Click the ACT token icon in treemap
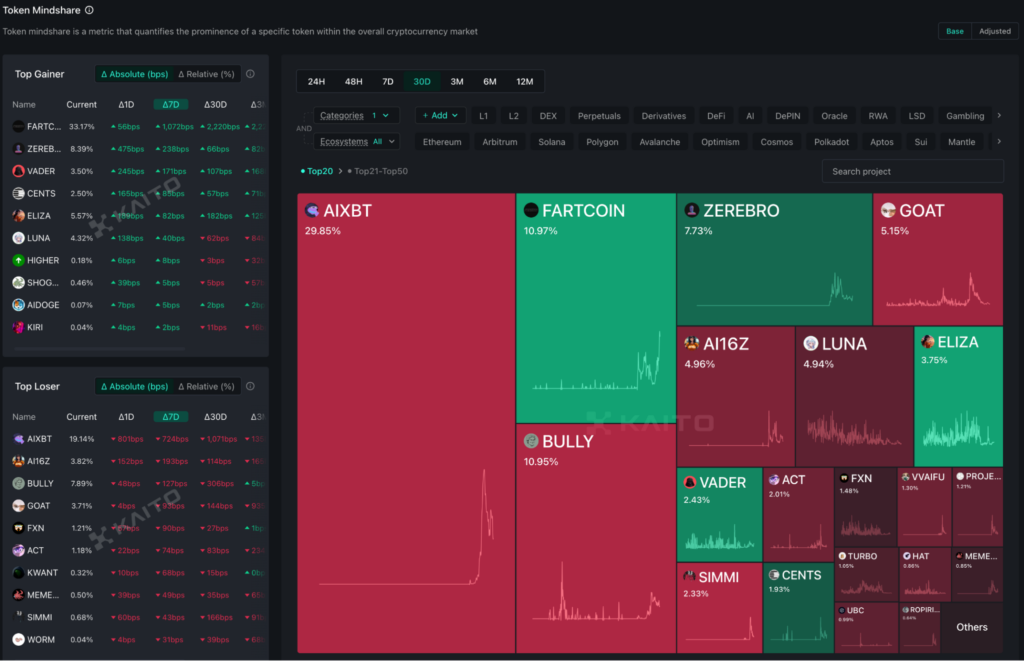The height and width of the screenshot is (661, 1024). 774,480
